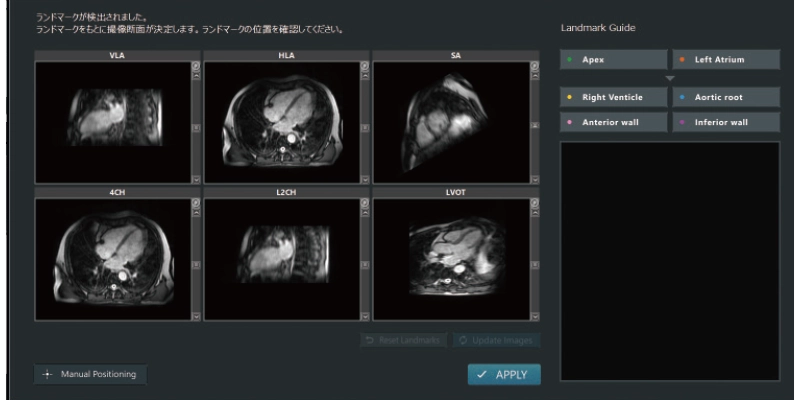Click the round icon atop L2CH view
Screen dimensions: 800x400
[365, 203]
